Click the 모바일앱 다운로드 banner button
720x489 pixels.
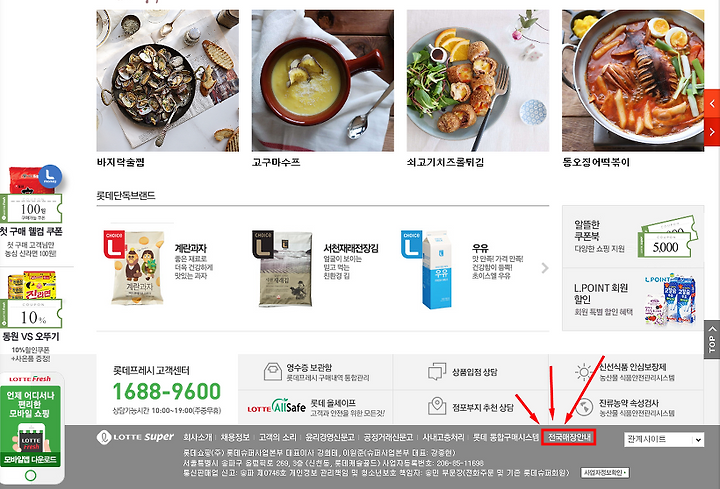click(x=30, y=460)
